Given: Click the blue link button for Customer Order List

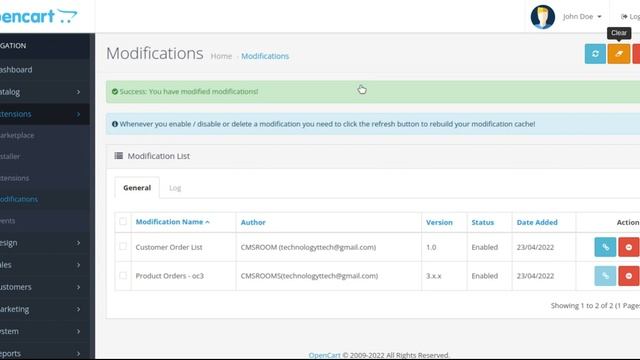Looking at the screenshot, I should (x=605, y=247).
